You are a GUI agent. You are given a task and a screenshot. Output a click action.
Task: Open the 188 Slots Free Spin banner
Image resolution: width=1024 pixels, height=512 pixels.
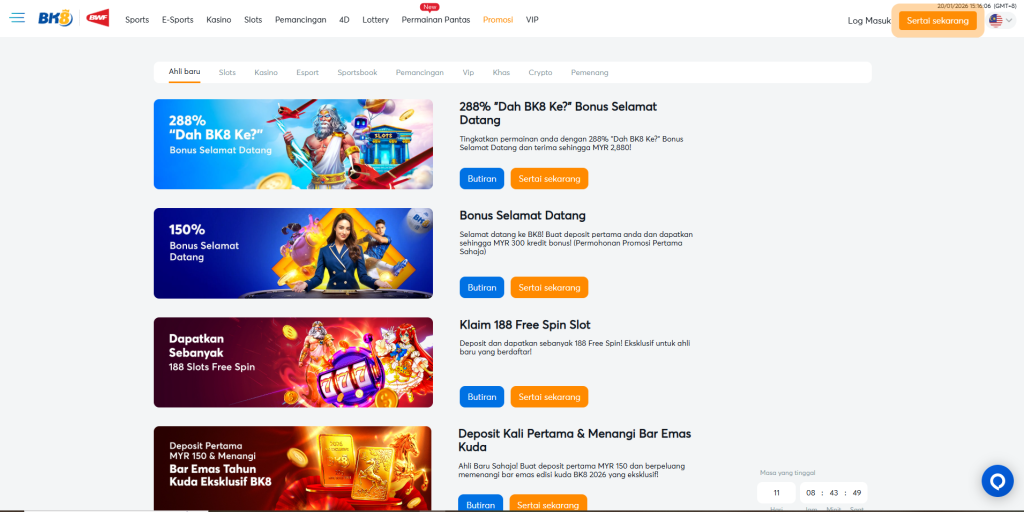click(293, 362)
